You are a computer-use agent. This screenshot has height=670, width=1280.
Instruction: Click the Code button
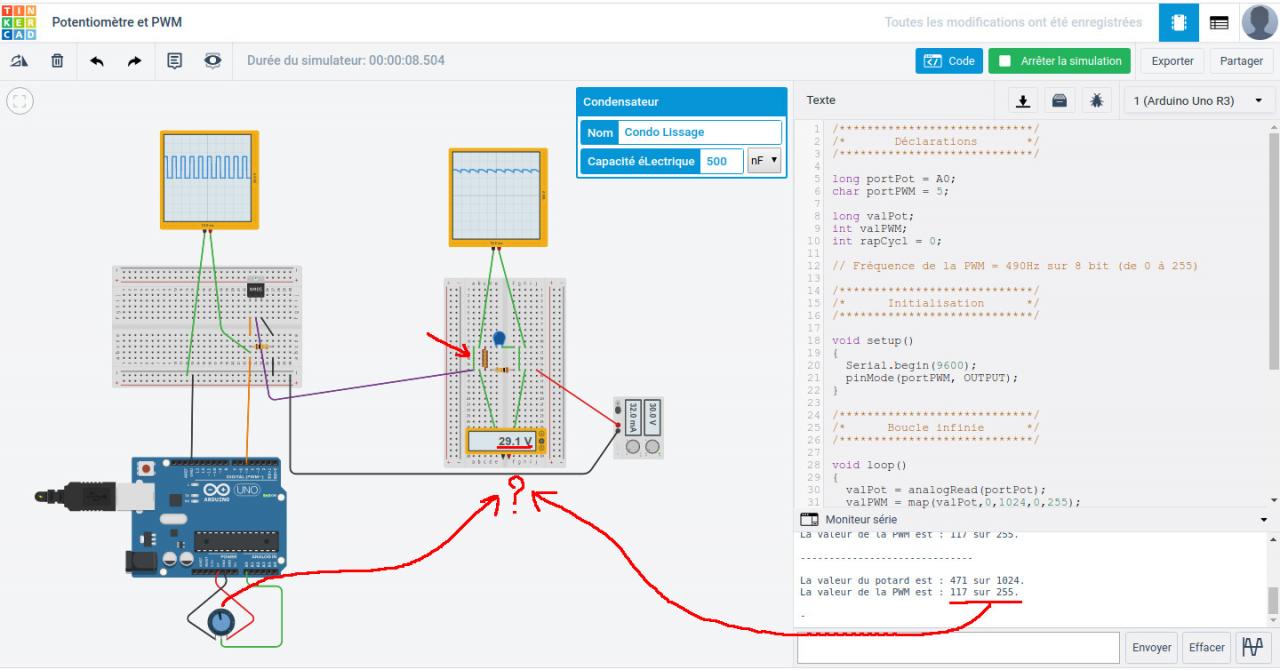(949, 61)
